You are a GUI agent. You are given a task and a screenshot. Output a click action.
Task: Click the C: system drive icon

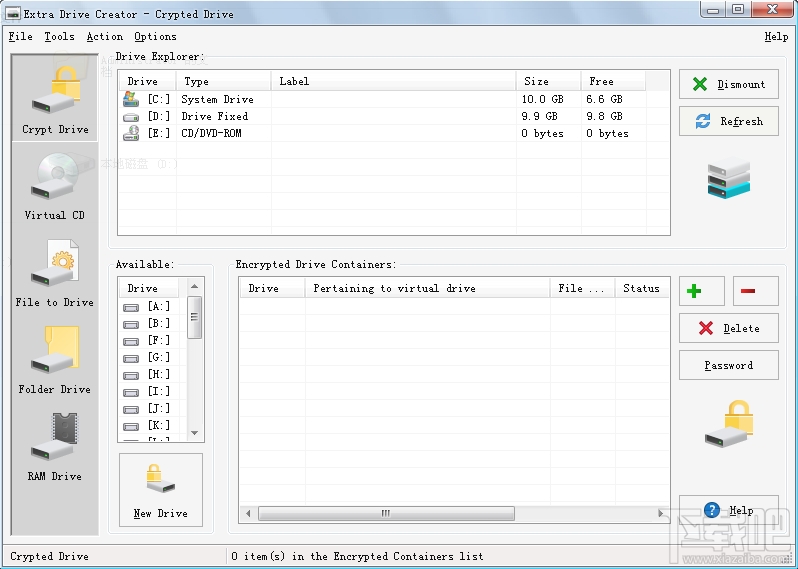(x=131, y=99)
